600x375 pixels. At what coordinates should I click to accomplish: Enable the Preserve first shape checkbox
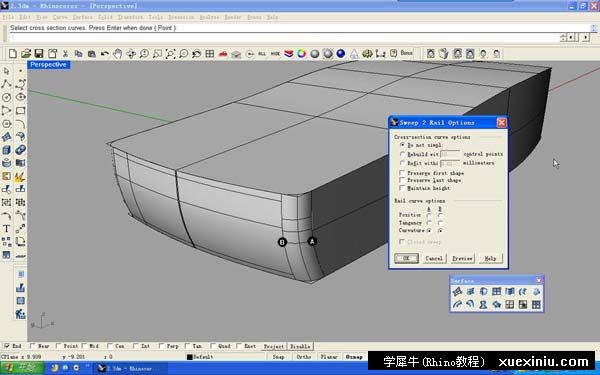(x=402, y=173)
